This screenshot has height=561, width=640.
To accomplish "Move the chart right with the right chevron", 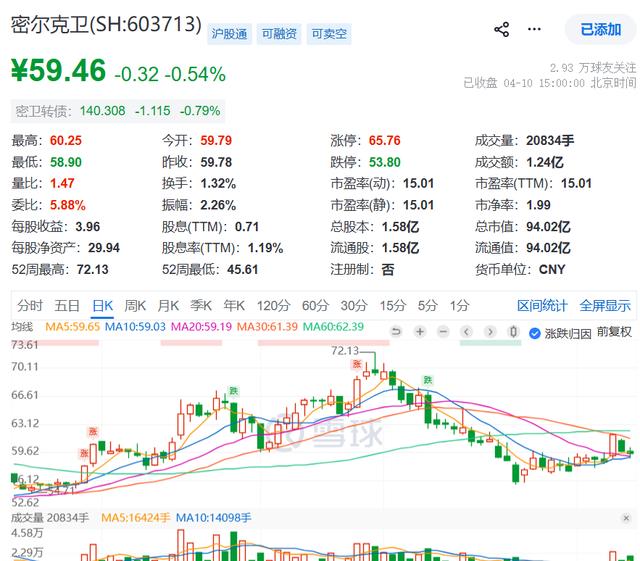I will [490, 332].
